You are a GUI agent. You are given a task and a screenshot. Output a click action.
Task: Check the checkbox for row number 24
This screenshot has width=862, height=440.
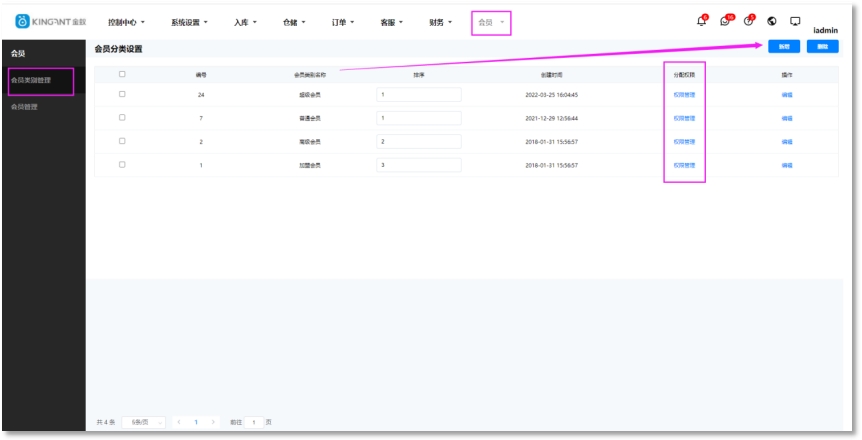click(122, 94)
